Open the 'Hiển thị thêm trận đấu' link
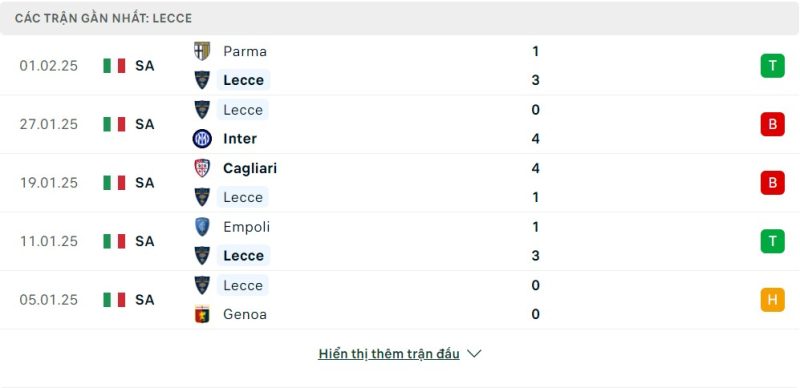 [x=389, y=354]
